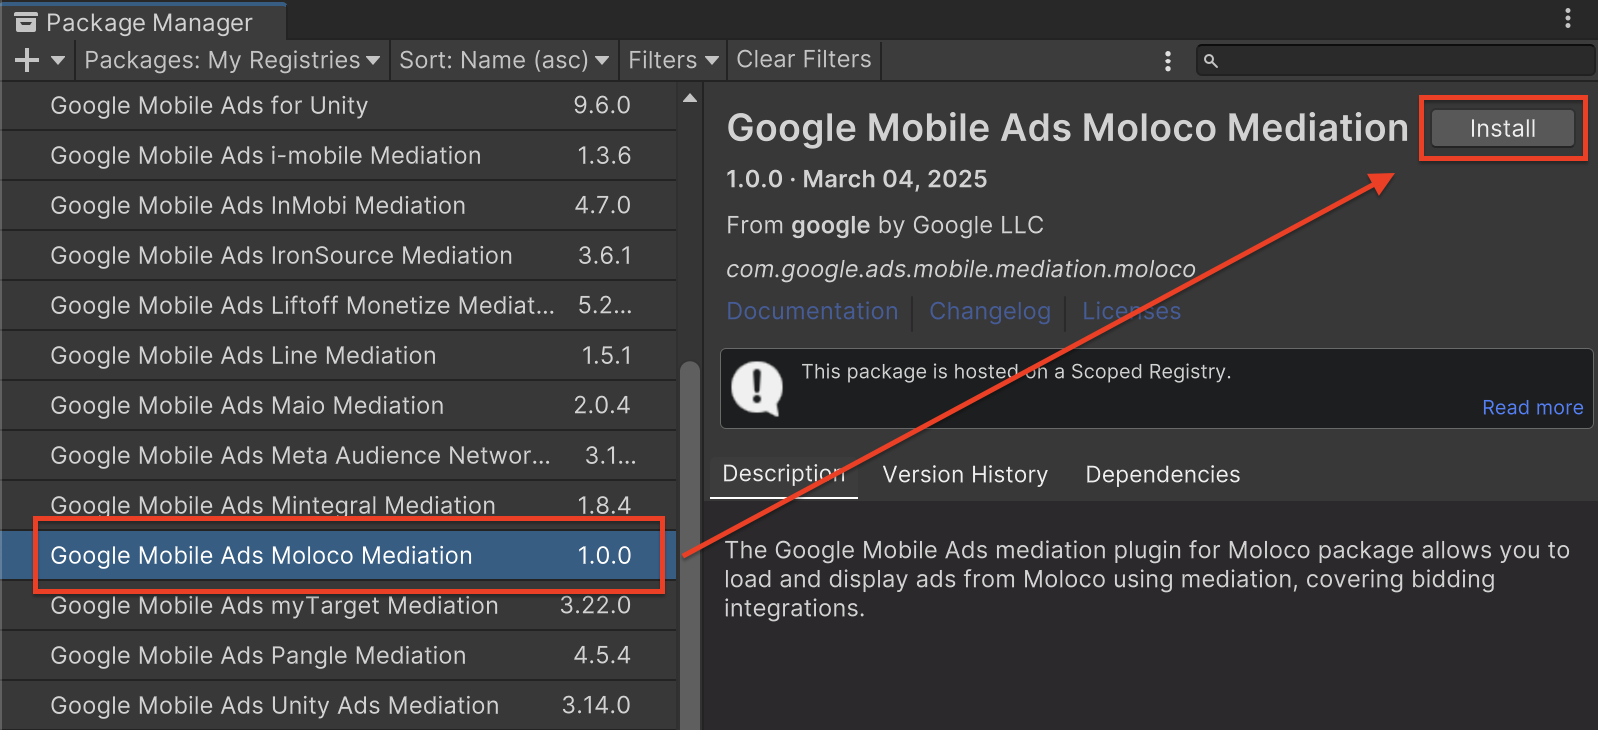
Task: Open the dropdown arrow beside plus icon
Action: [x=58, y=61]
